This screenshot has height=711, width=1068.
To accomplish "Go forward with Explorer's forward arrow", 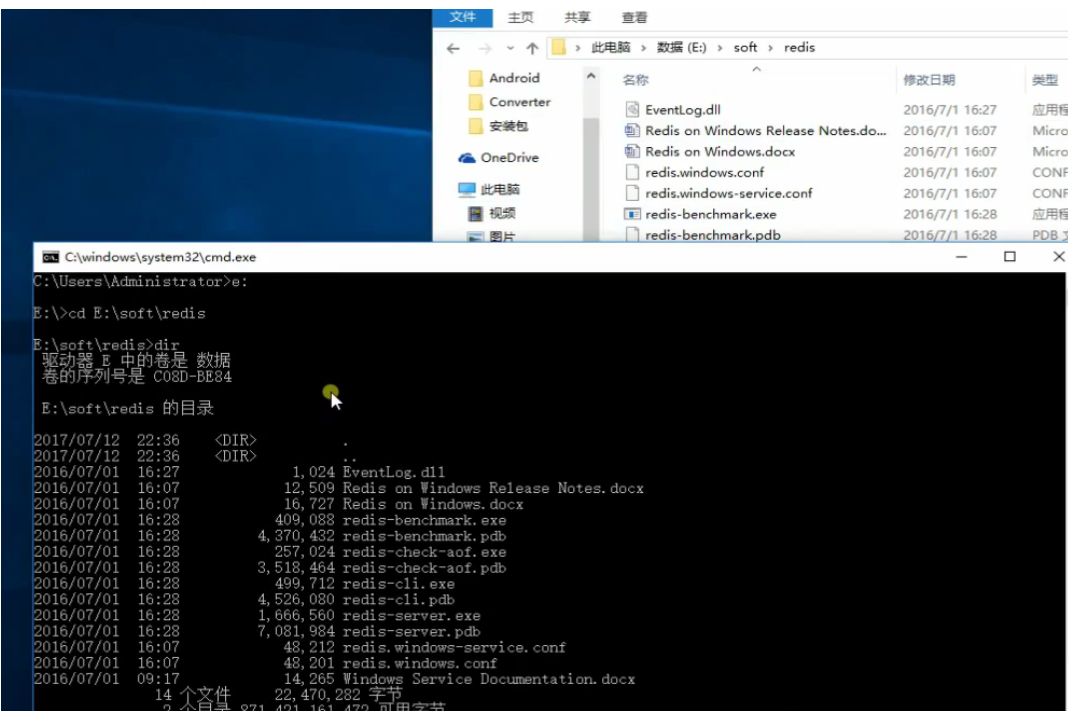I will 485,48.
